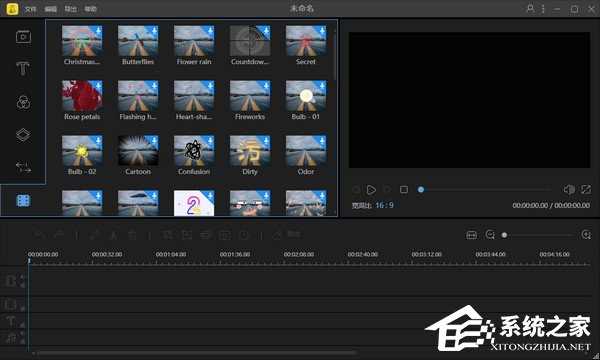This screenshot has width=600, height=360.
Task: Click zoom-in timeline magnifier icon
Action: [x=586, y=235]
